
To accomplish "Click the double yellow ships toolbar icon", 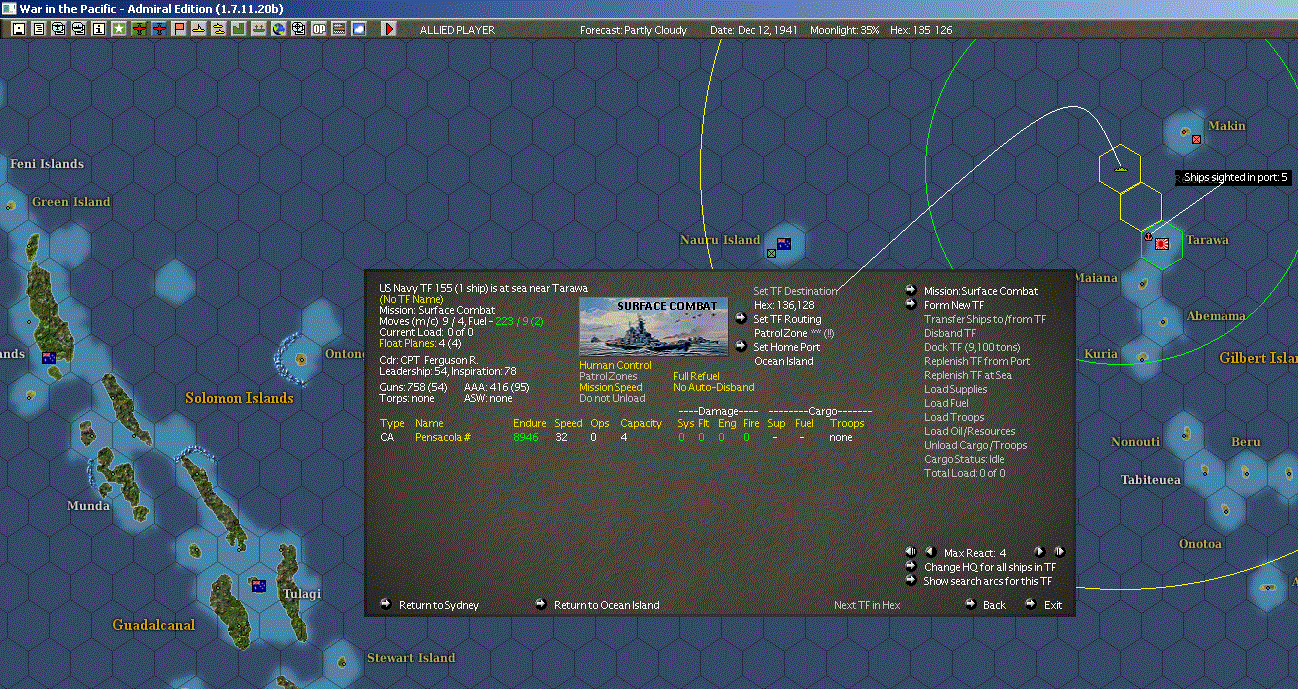I will [219, 29].
